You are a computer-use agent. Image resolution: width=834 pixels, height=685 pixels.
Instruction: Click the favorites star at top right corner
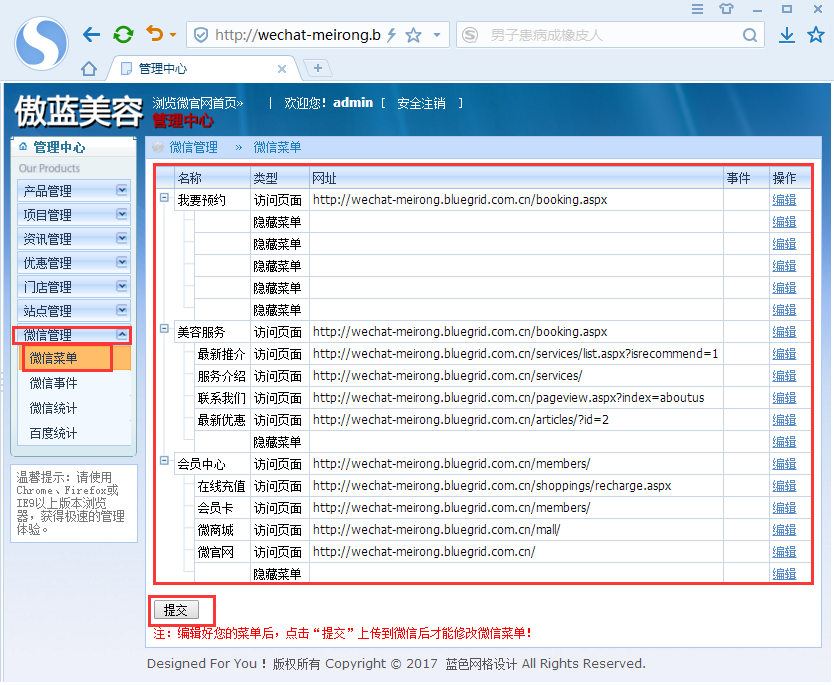(815, 33)
